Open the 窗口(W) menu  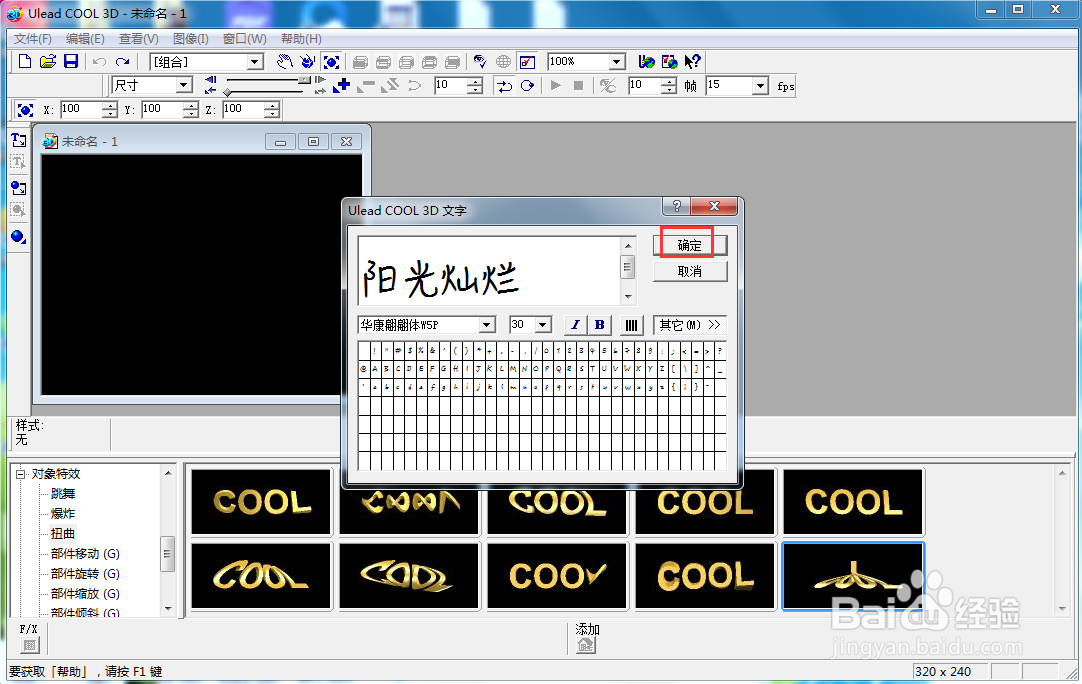coord(244,39)
